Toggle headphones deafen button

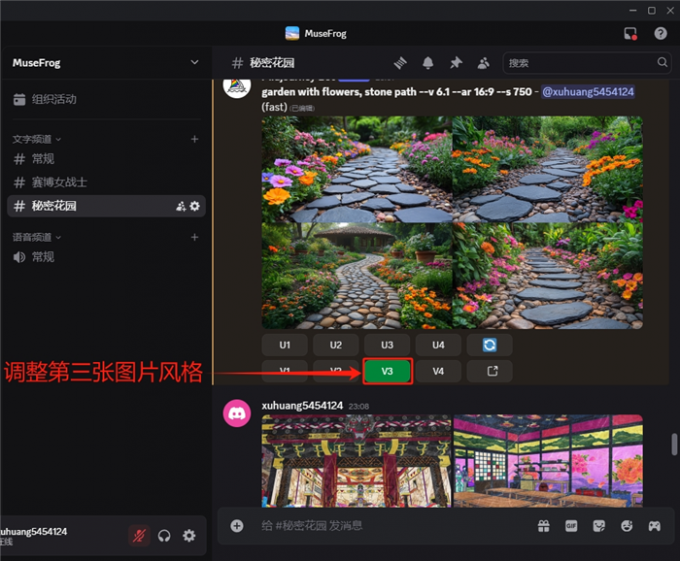pyautogui.click(x=164, y=536)
